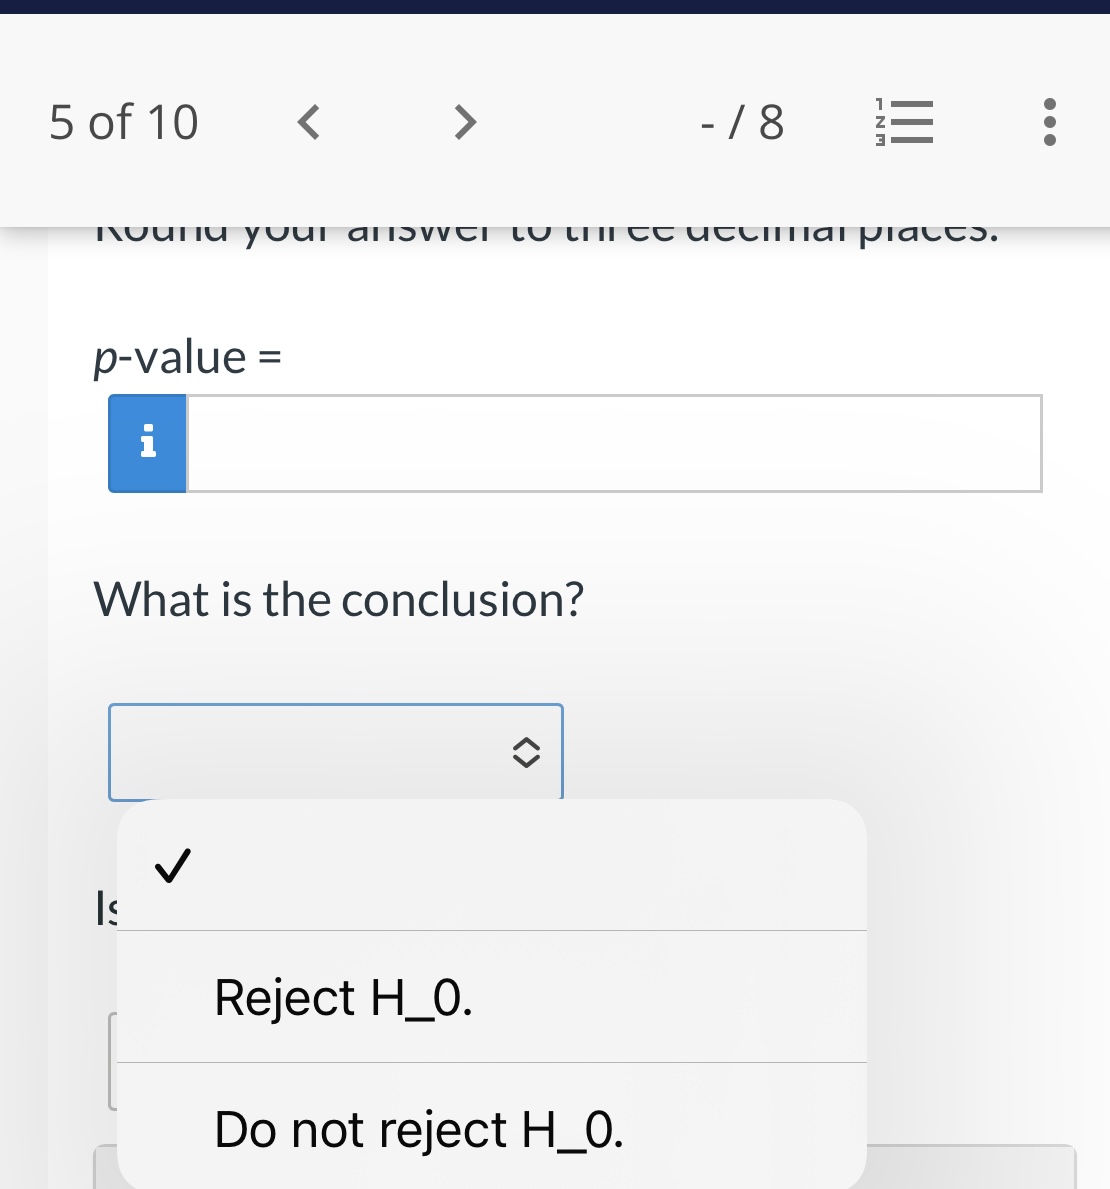
Task: Click the checkmark in the dropdown list
Action: [x=172, y=864]
